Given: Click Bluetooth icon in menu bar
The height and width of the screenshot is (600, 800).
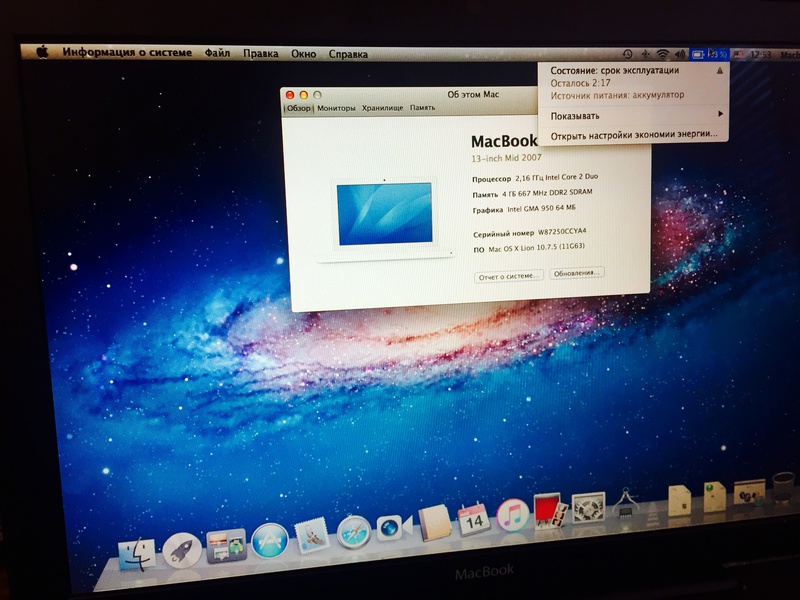Looking at the screenshot, I should 645,54.
